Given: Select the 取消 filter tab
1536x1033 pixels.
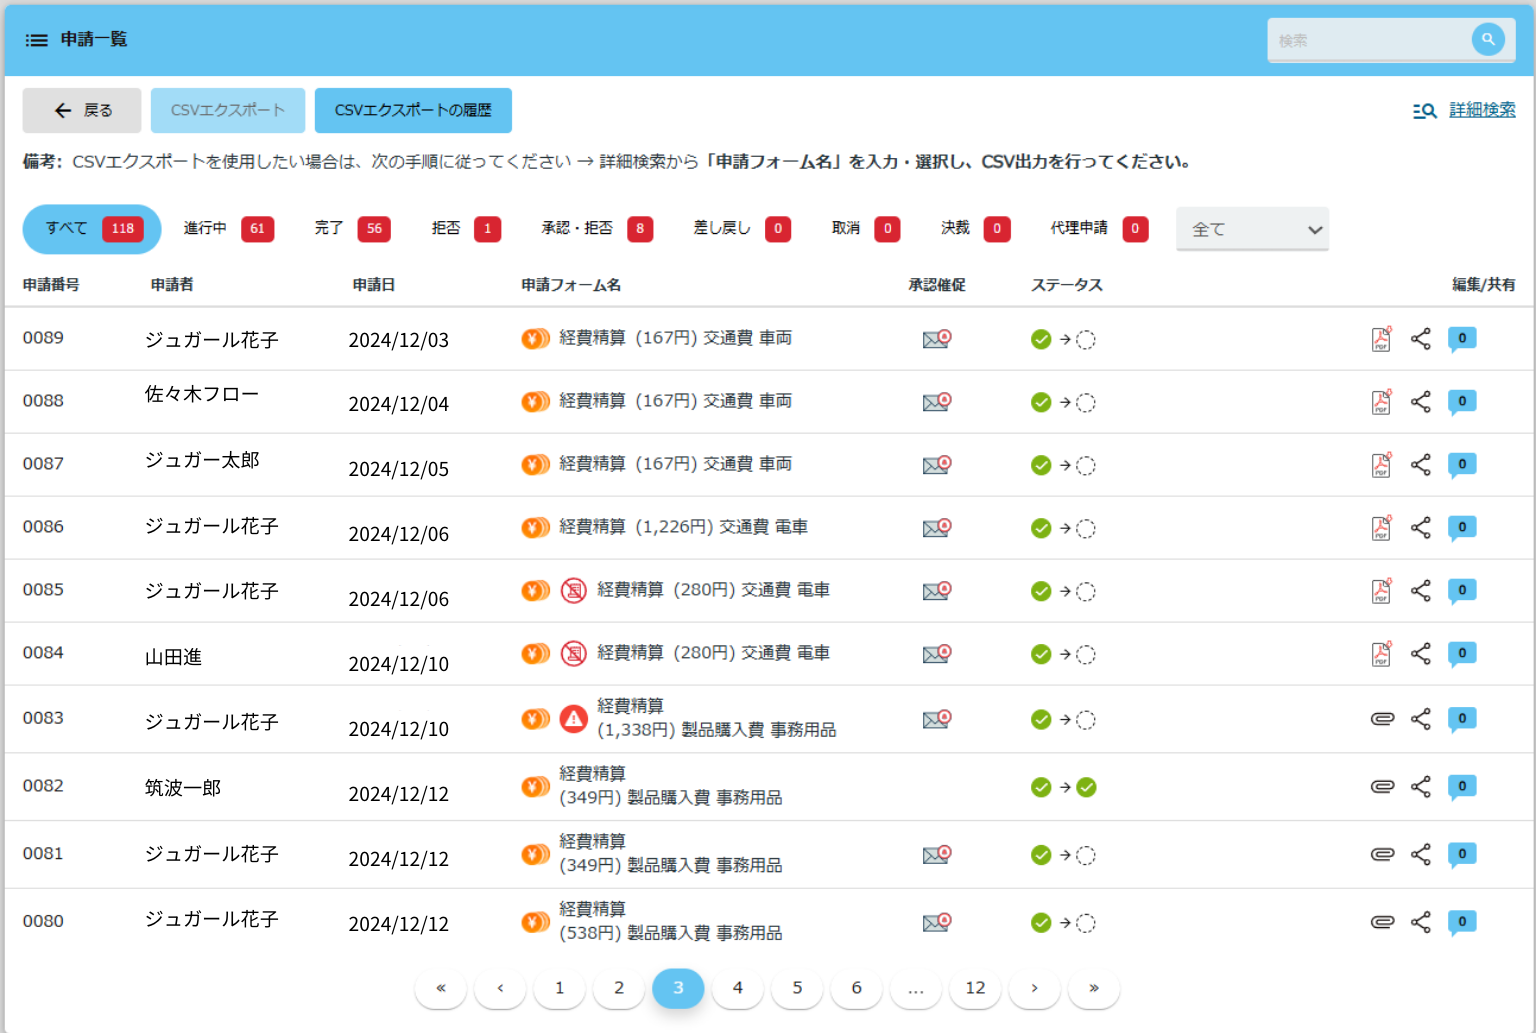Looking at the screenshot, I should click(865, 229).
